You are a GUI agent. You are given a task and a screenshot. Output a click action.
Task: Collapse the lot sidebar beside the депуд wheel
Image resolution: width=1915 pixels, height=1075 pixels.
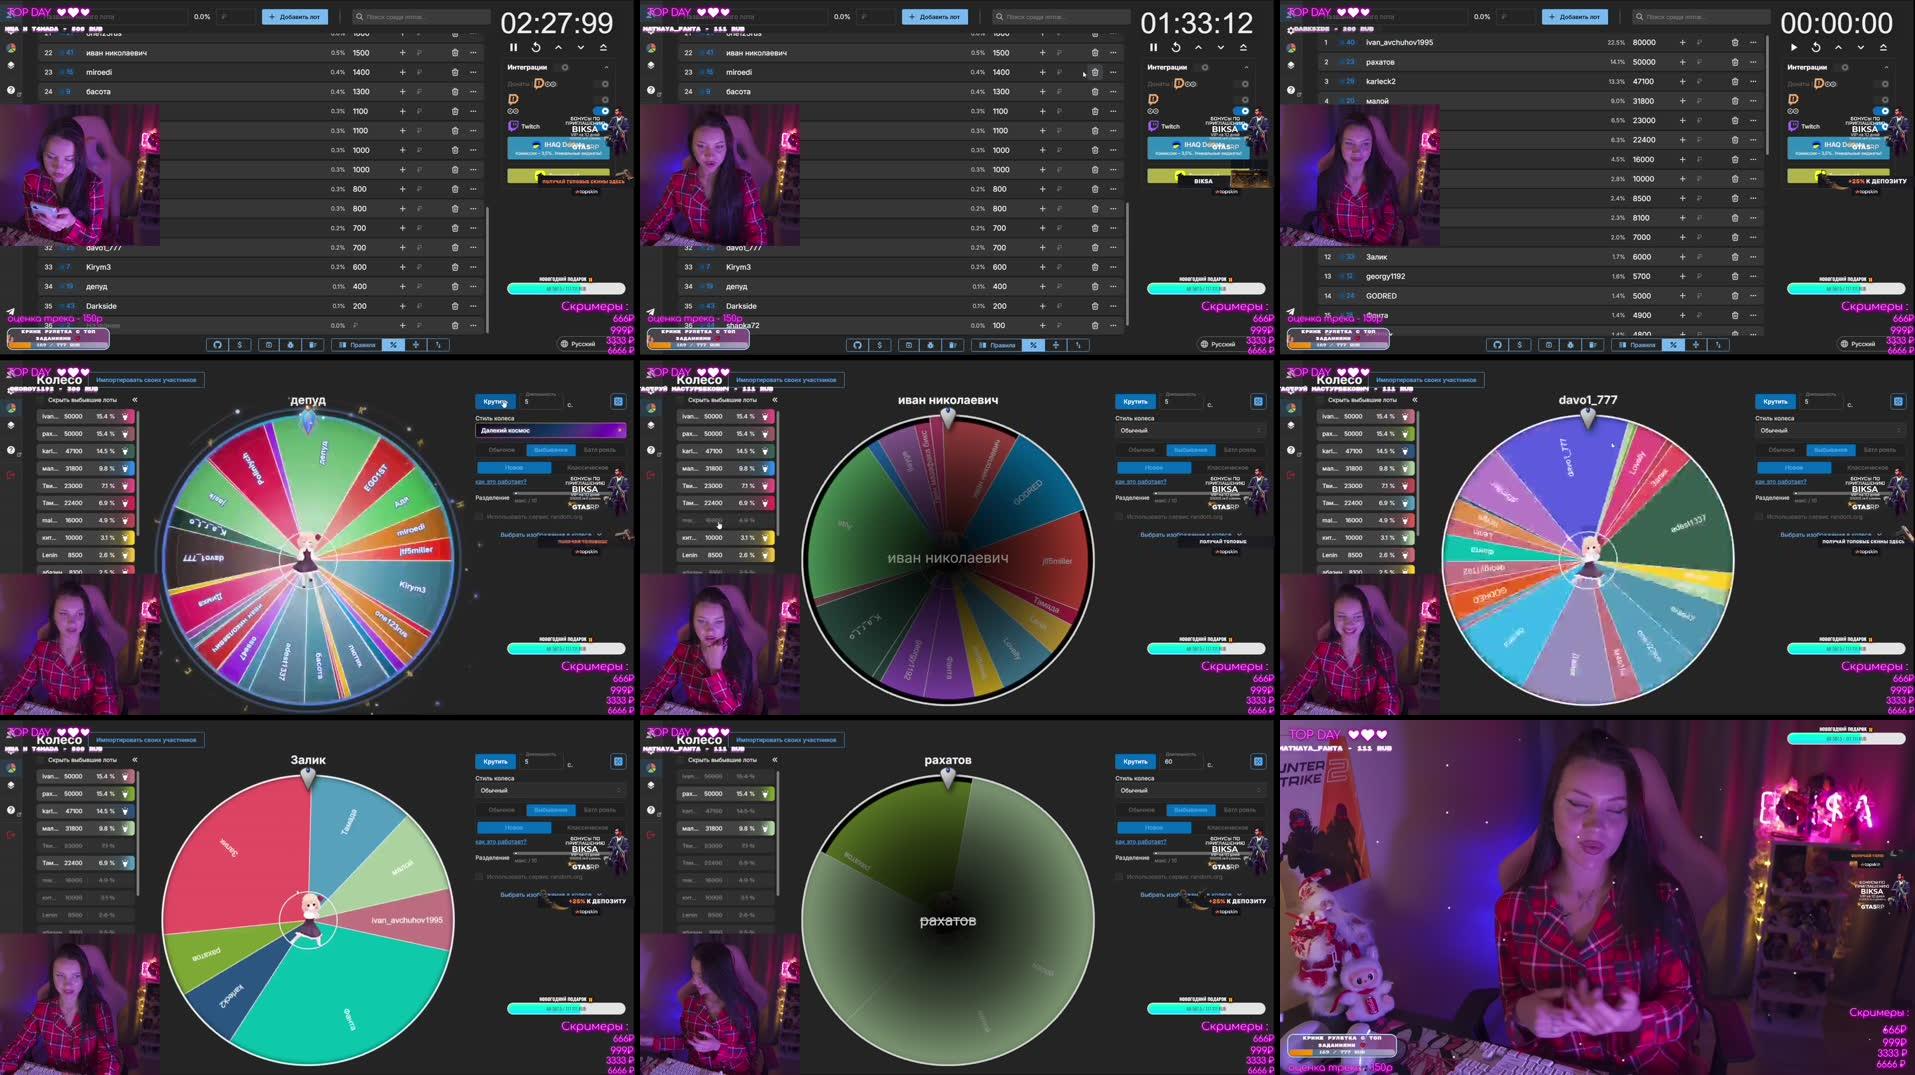click(135, 400)
